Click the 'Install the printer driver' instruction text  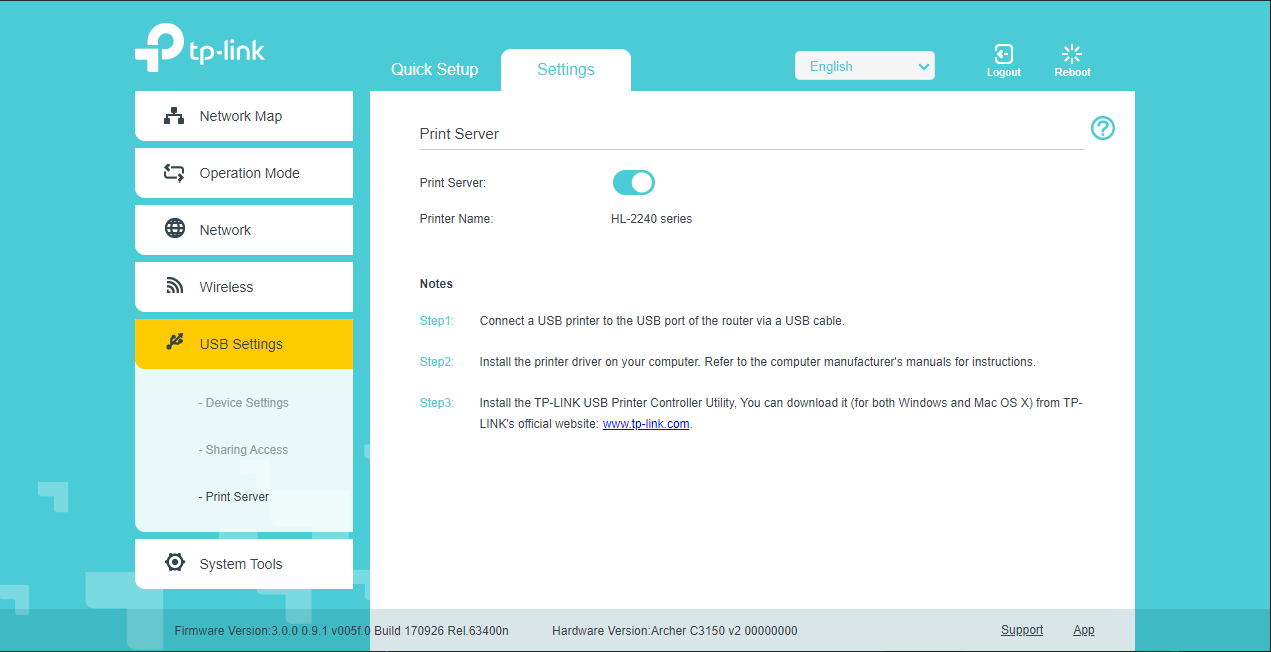(758, 362)
